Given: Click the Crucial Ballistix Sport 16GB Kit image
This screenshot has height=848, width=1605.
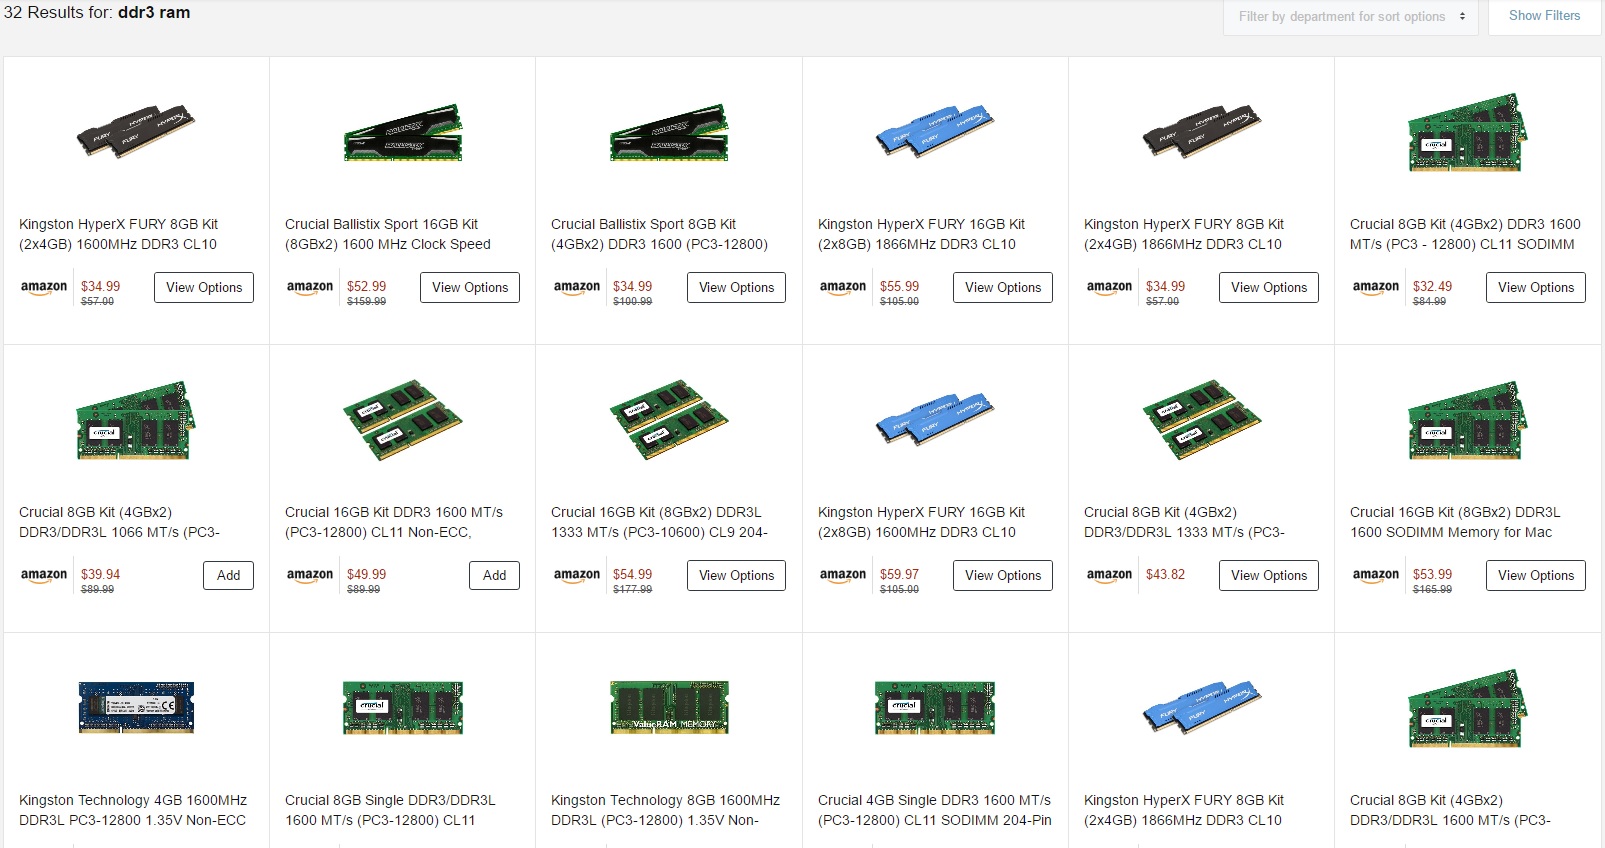Looking at the screenshot, I should point(402,132).
